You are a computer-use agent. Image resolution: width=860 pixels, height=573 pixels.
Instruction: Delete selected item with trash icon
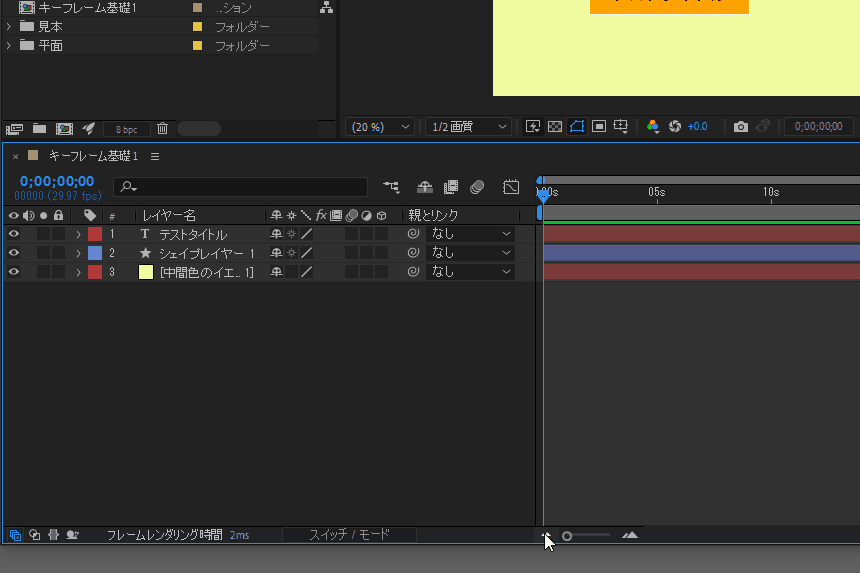click(162, 129)
